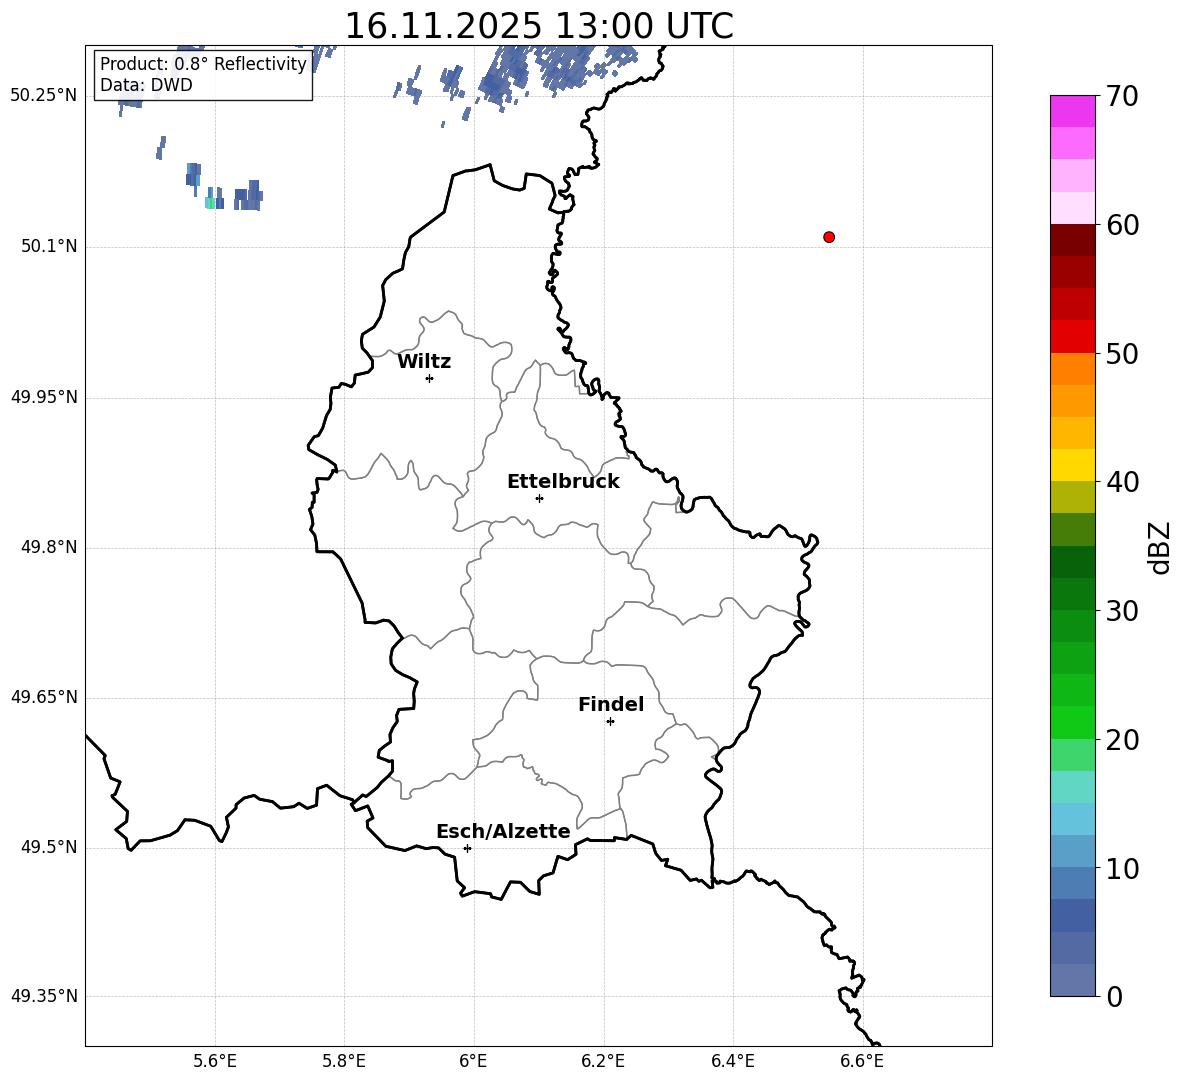Click the 50.25°N latitude label
Screen dimensions: 1184x1081
(x=44, y=96)
